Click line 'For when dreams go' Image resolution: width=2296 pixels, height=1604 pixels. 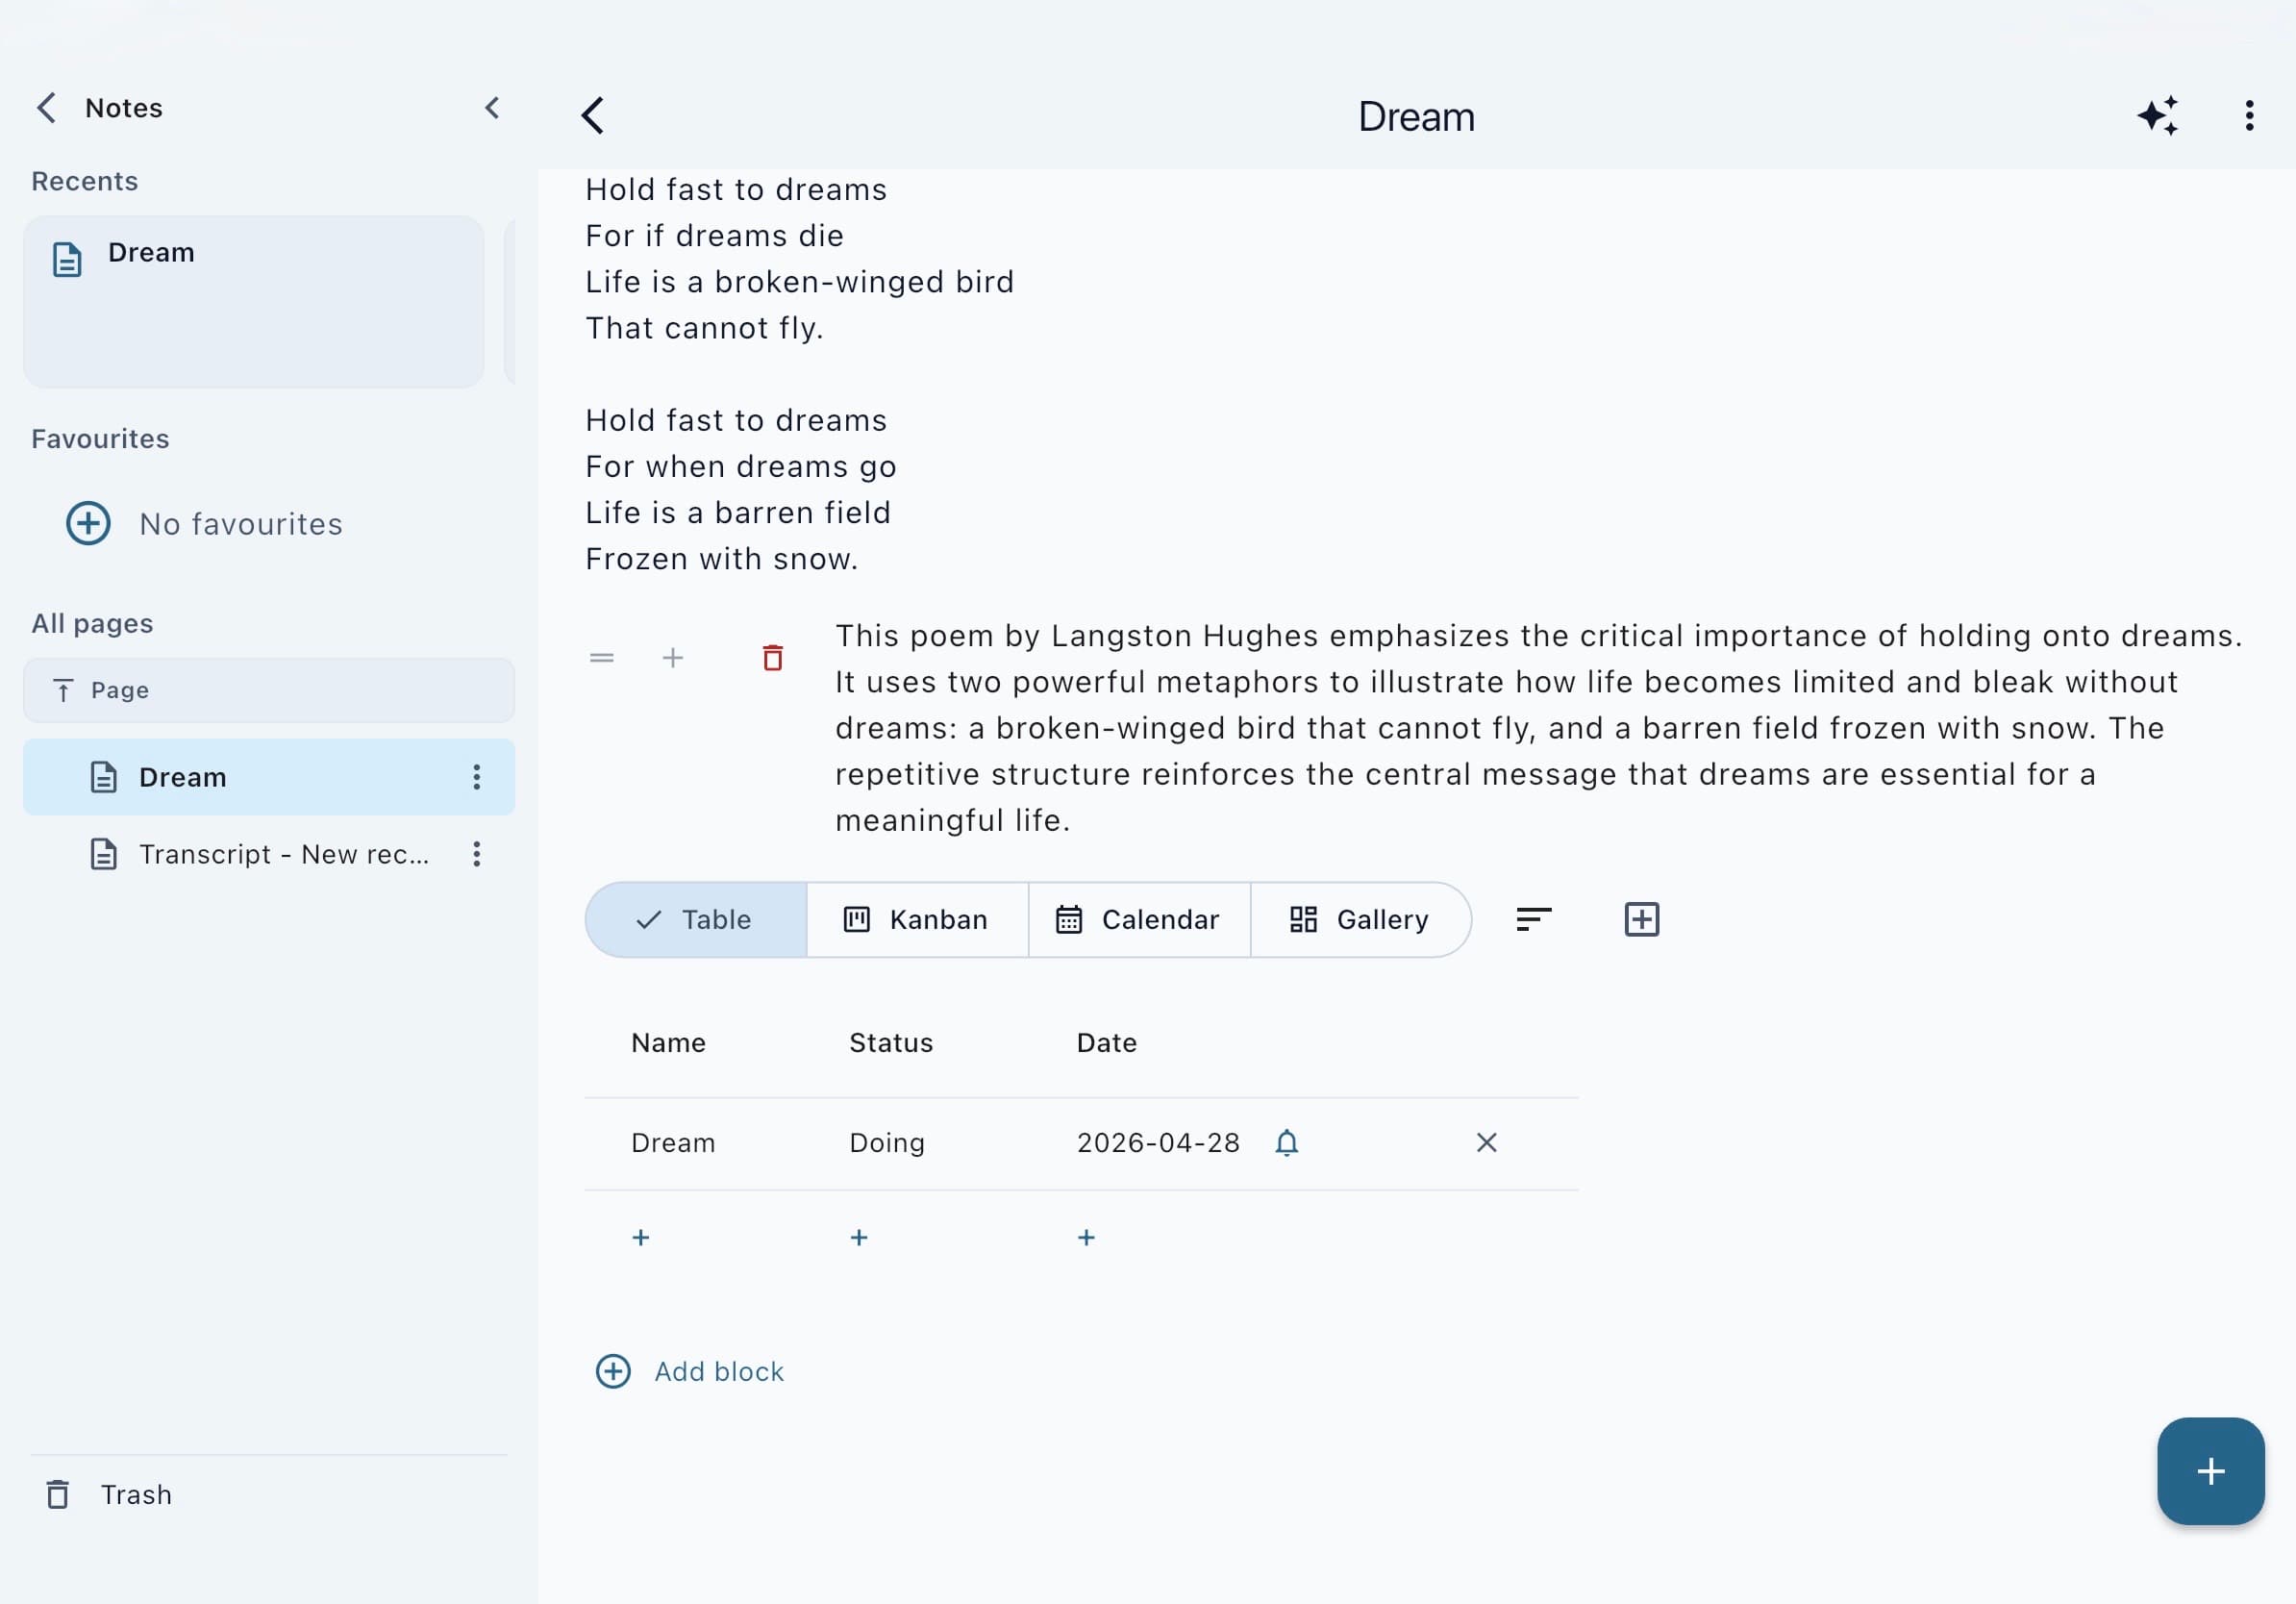click(741, 467)
